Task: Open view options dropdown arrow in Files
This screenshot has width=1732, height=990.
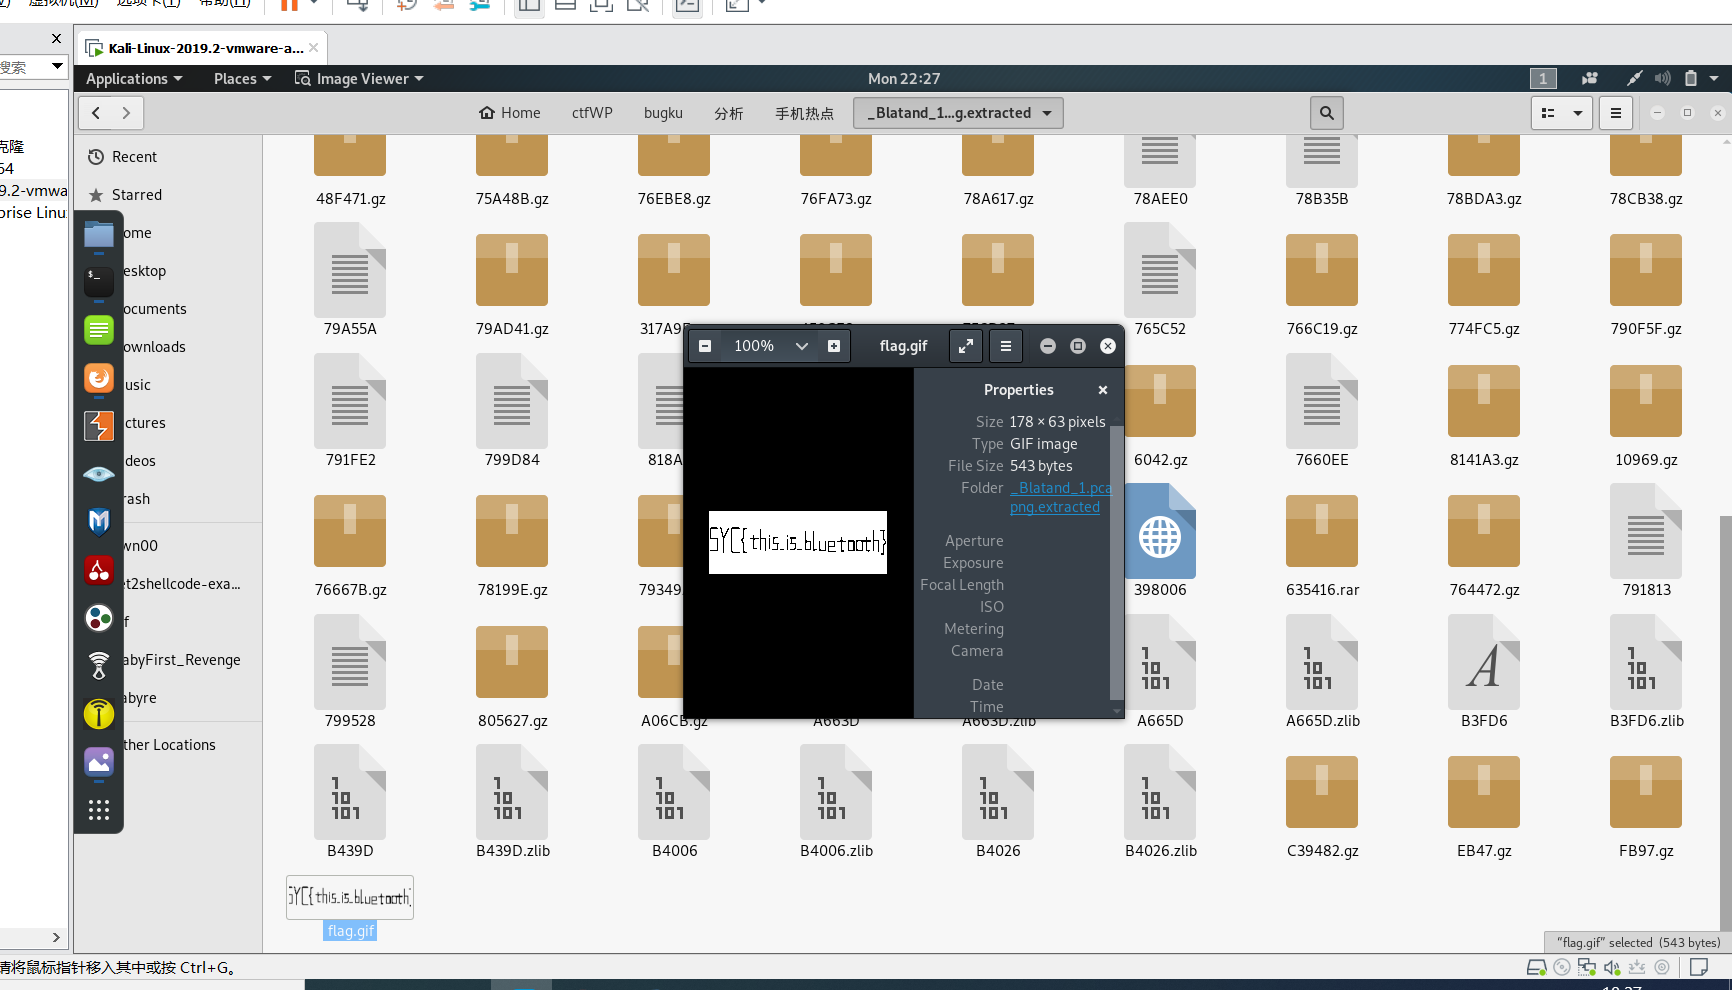Action: (1578, 113)
